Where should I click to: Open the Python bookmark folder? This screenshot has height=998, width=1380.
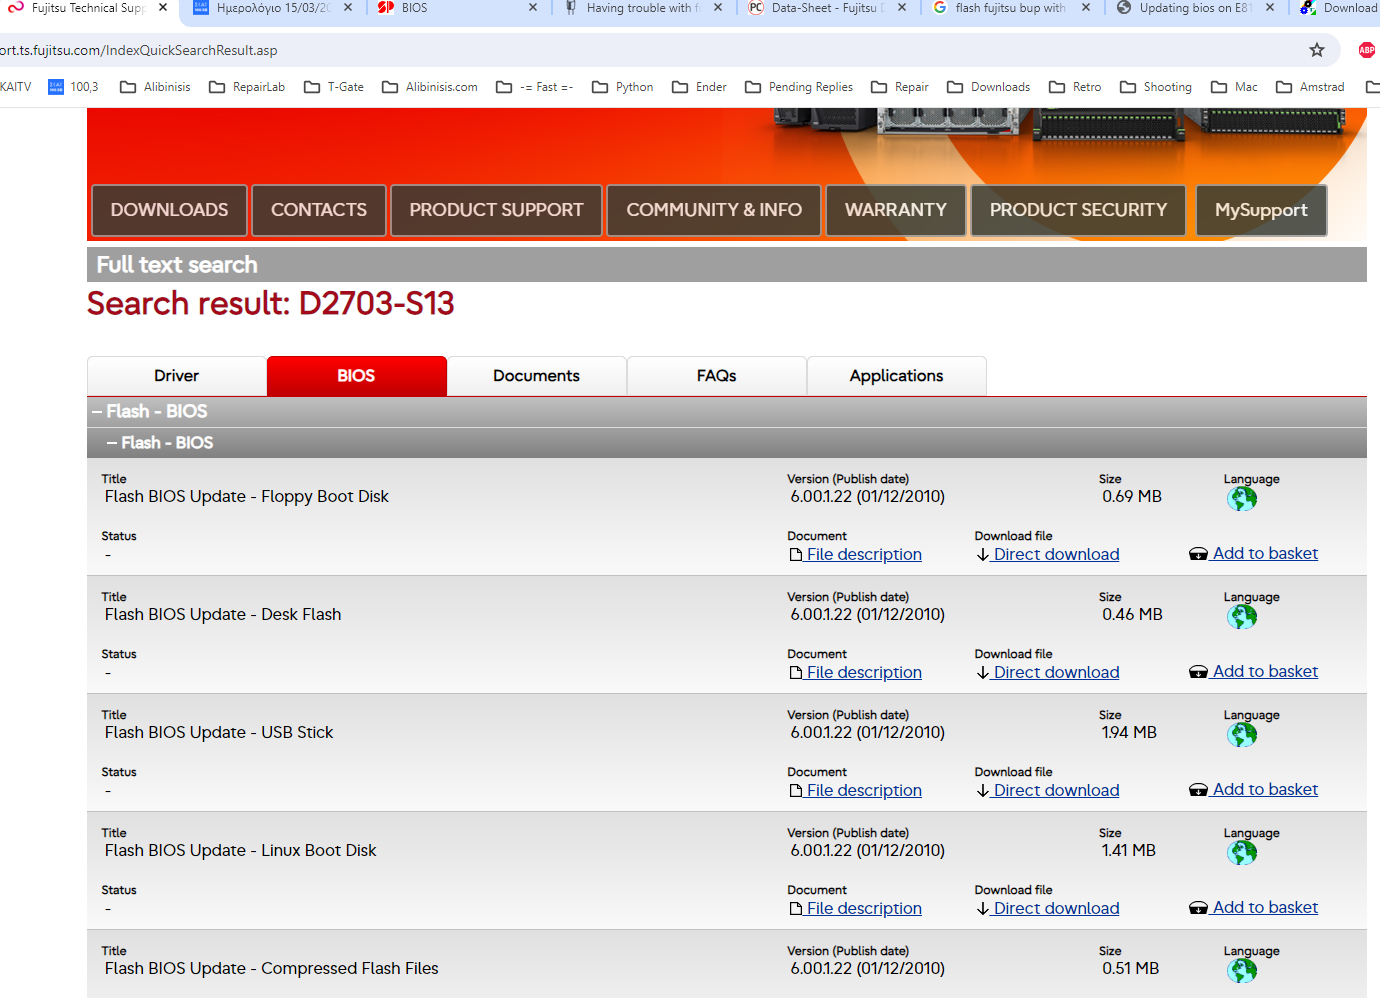pos(623,87)
